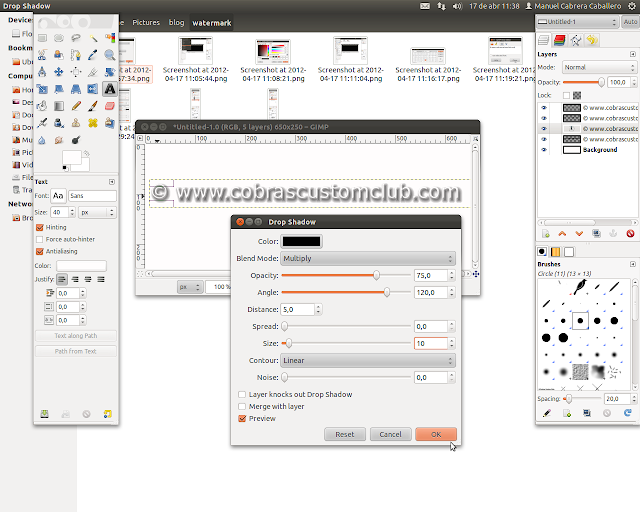Uncheck the Preview checkbox
This screenshot has height=512, width=640.
tap(242, 419)
